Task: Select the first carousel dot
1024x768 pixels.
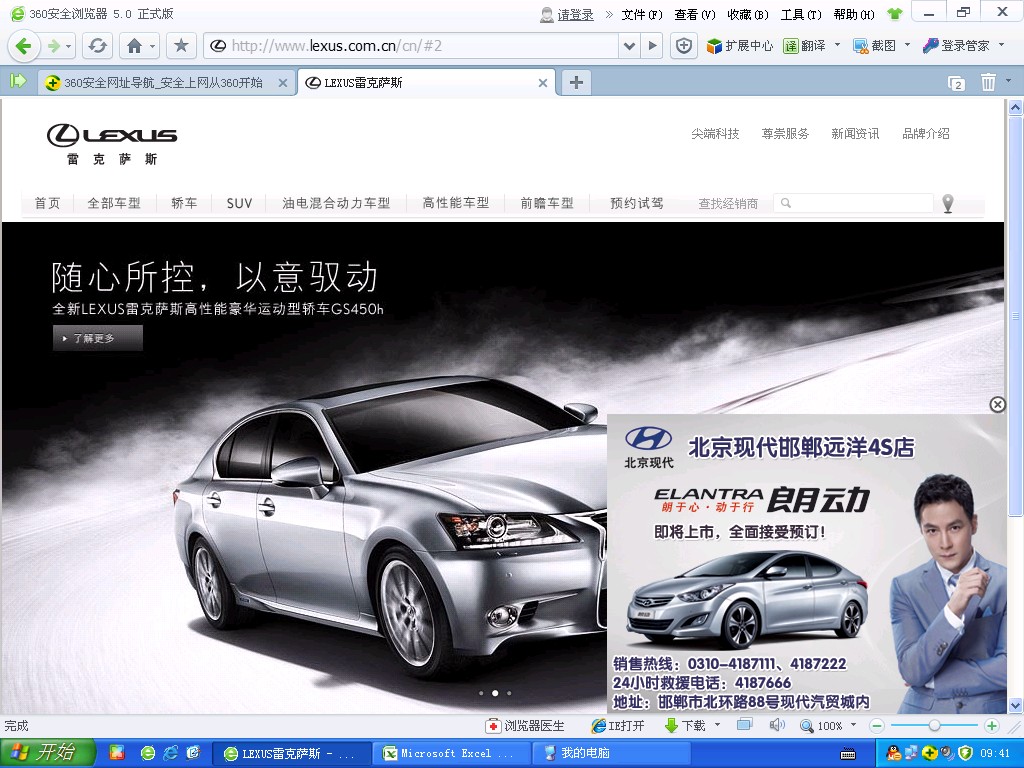Action: click(481, 693)
